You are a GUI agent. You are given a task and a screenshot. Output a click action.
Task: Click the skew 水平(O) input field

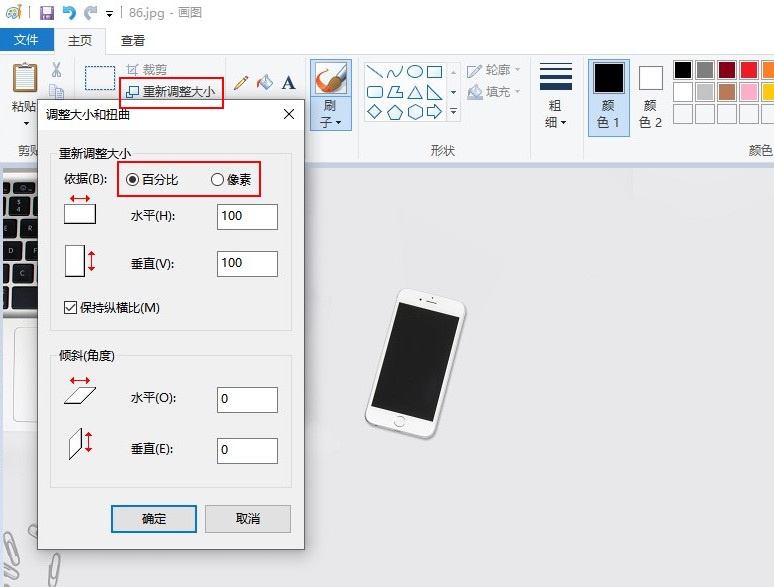tap(247, 399)
